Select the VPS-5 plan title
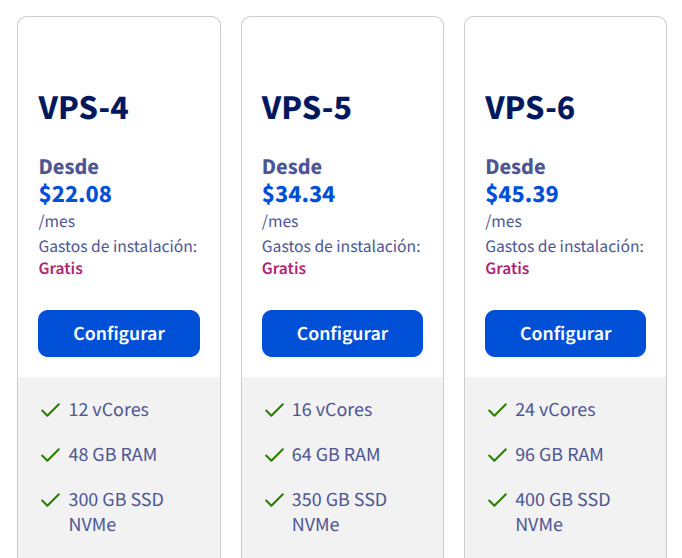682x558 pixels. [307, 108]
